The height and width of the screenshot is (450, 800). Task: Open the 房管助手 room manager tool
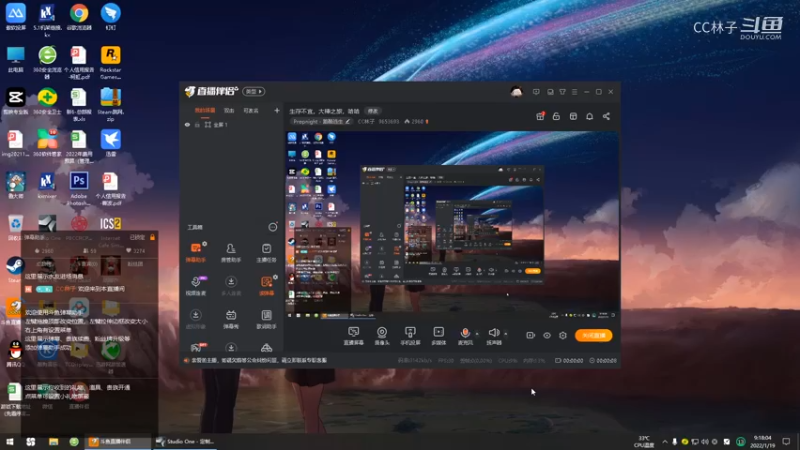pyautogui.click(x=231, y=252)
